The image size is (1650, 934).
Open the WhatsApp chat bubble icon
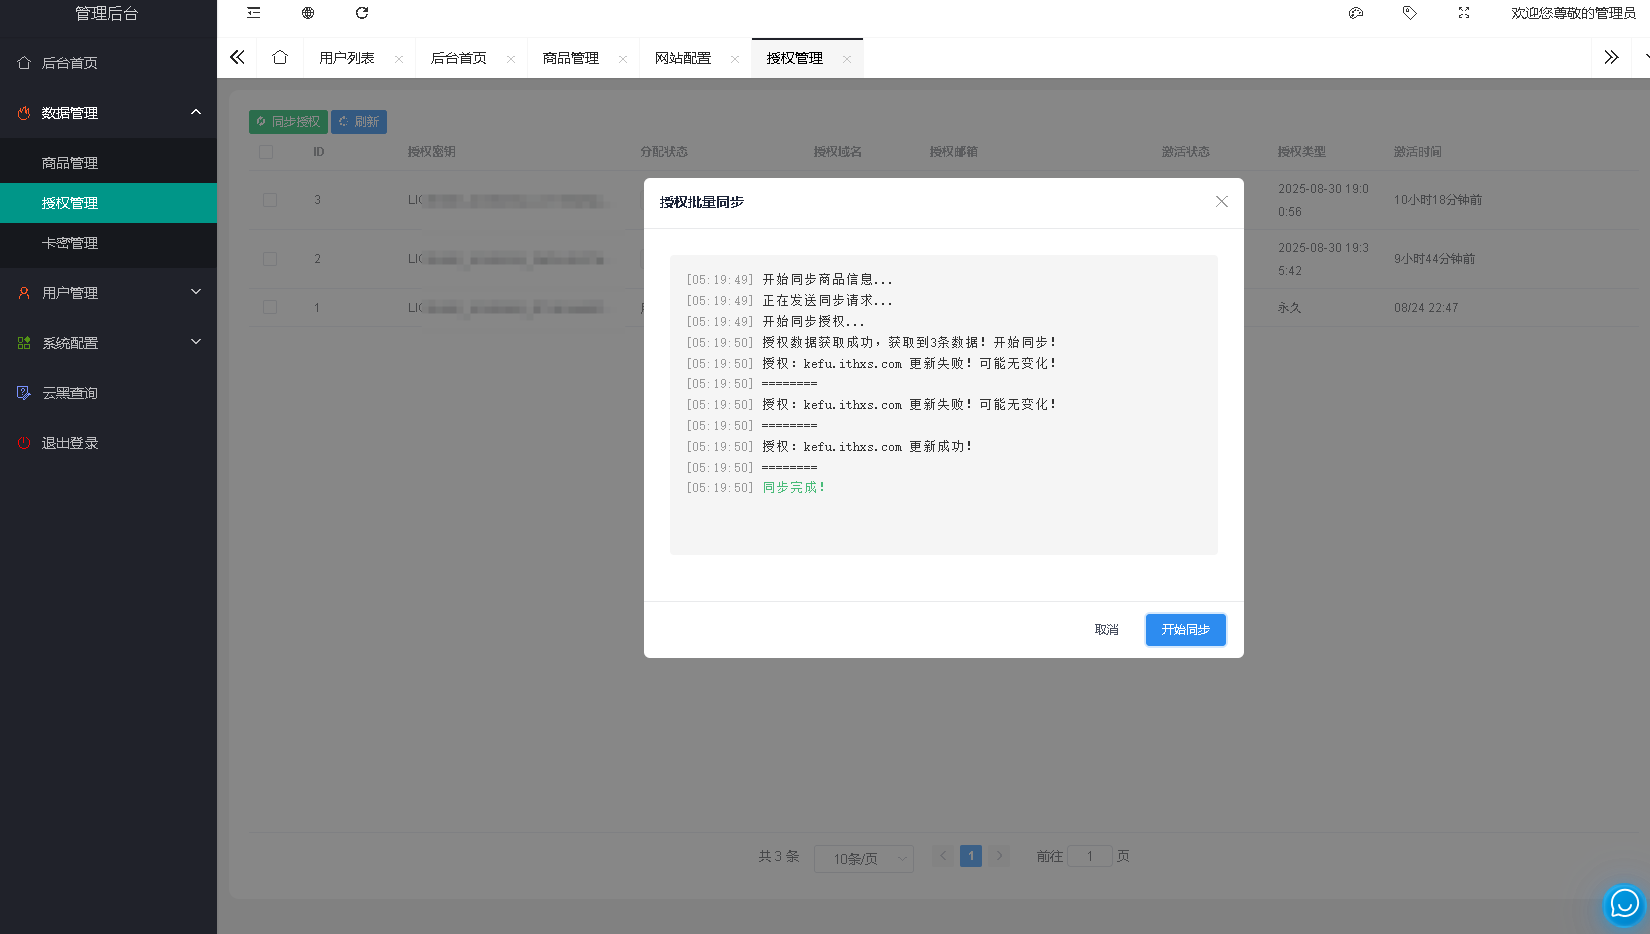pos(1624,905)
